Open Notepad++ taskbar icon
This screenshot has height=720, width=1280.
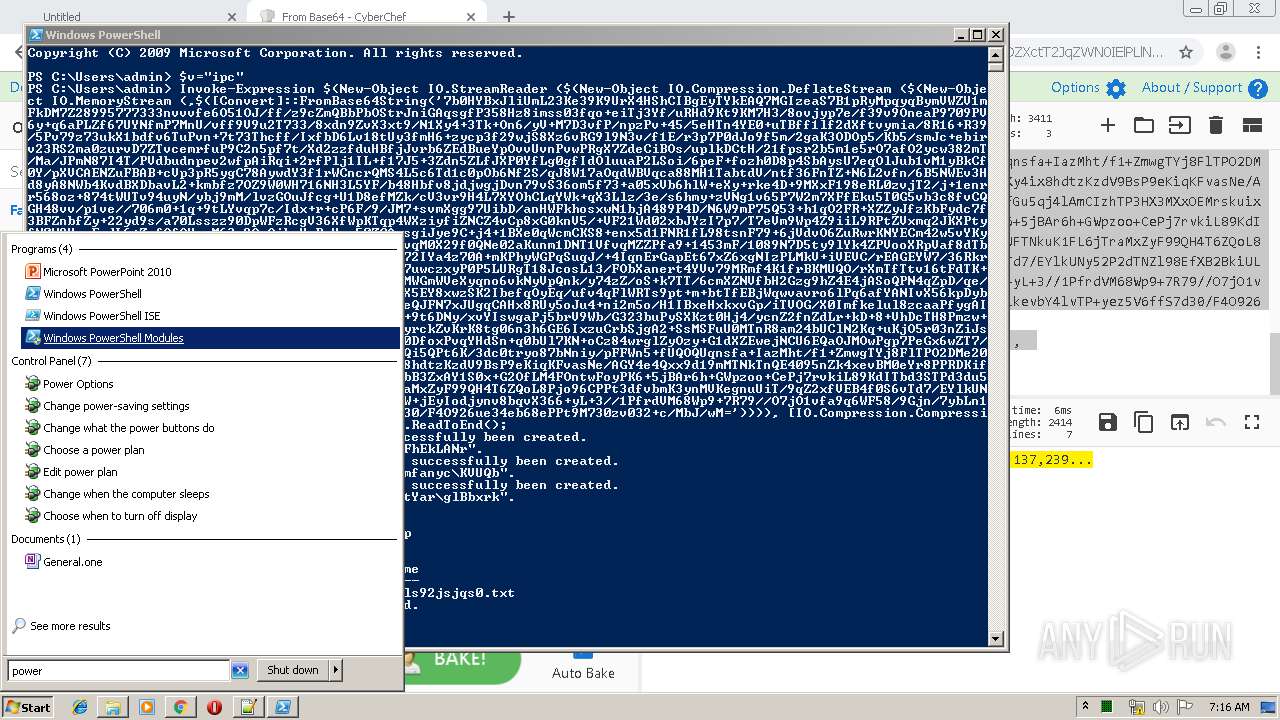pos(248,707)
